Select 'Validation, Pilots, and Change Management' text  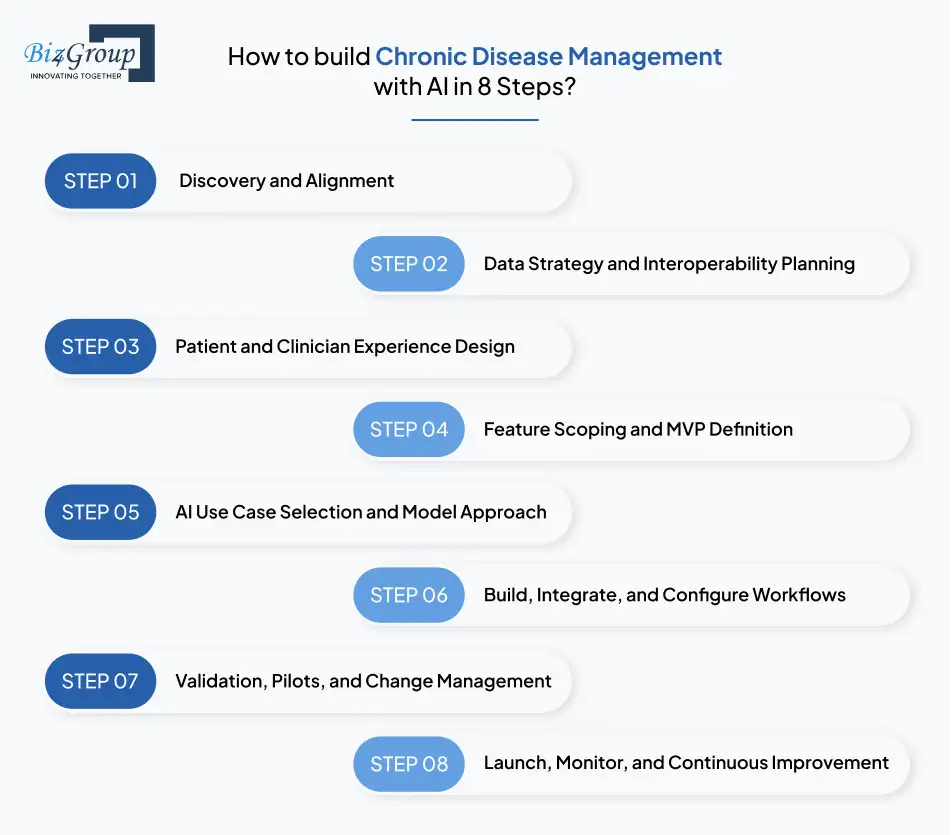pyautogui.click(x=363, y=682)
